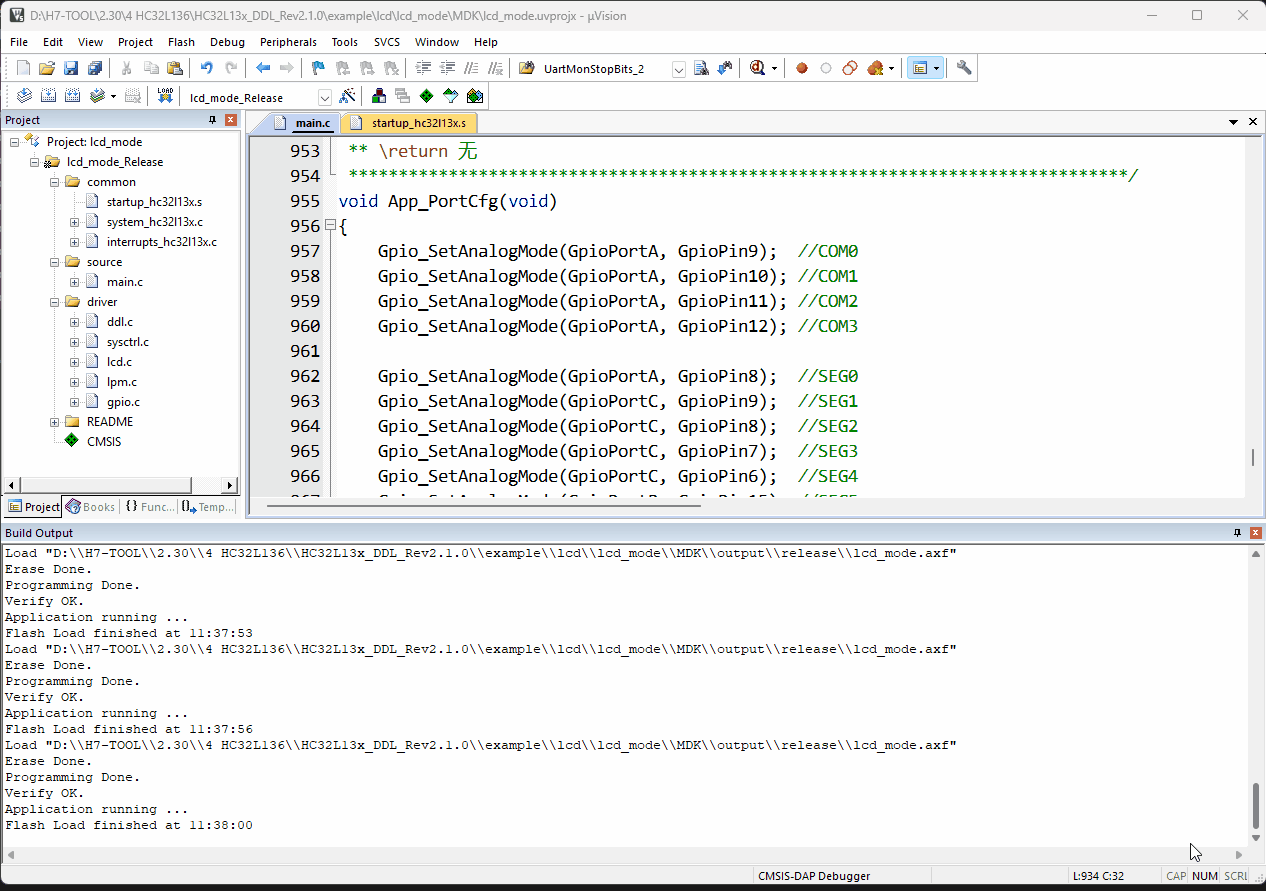This screenshot has height=891, width=1266.
Task: Collapse the App_PortCfg function fold marker
Action: [x=330, y=226]
